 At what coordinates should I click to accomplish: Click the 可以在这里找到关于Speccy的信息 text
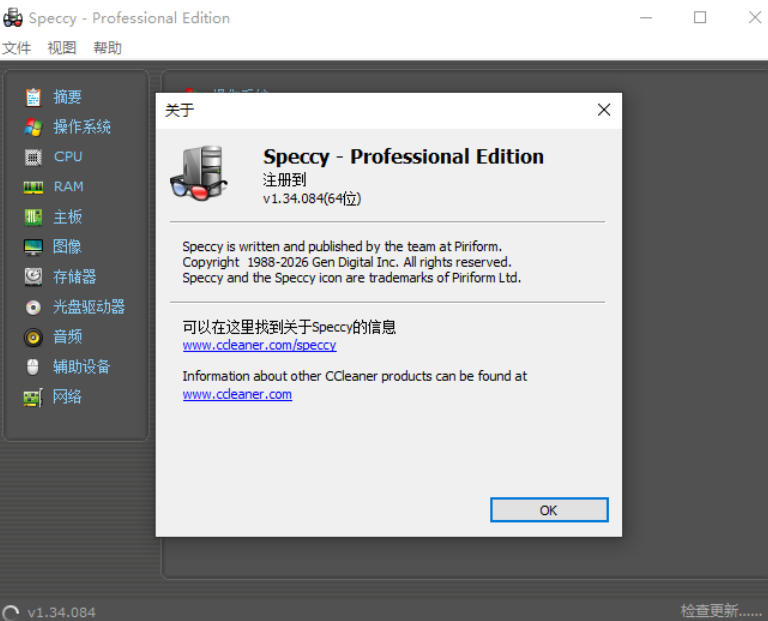pos(289,327)
